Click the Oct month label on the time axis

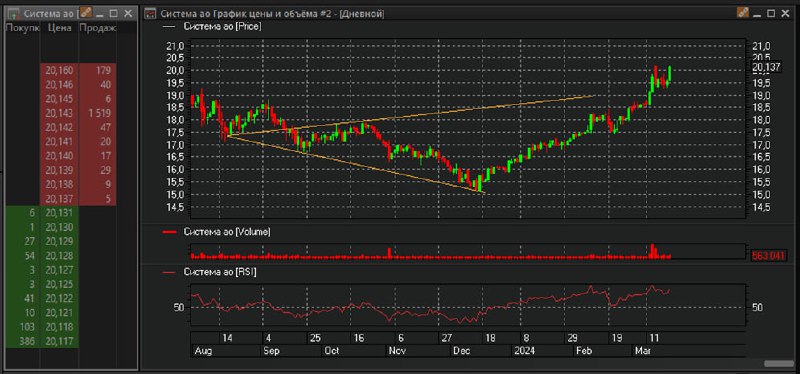click(x=332, y=351)
